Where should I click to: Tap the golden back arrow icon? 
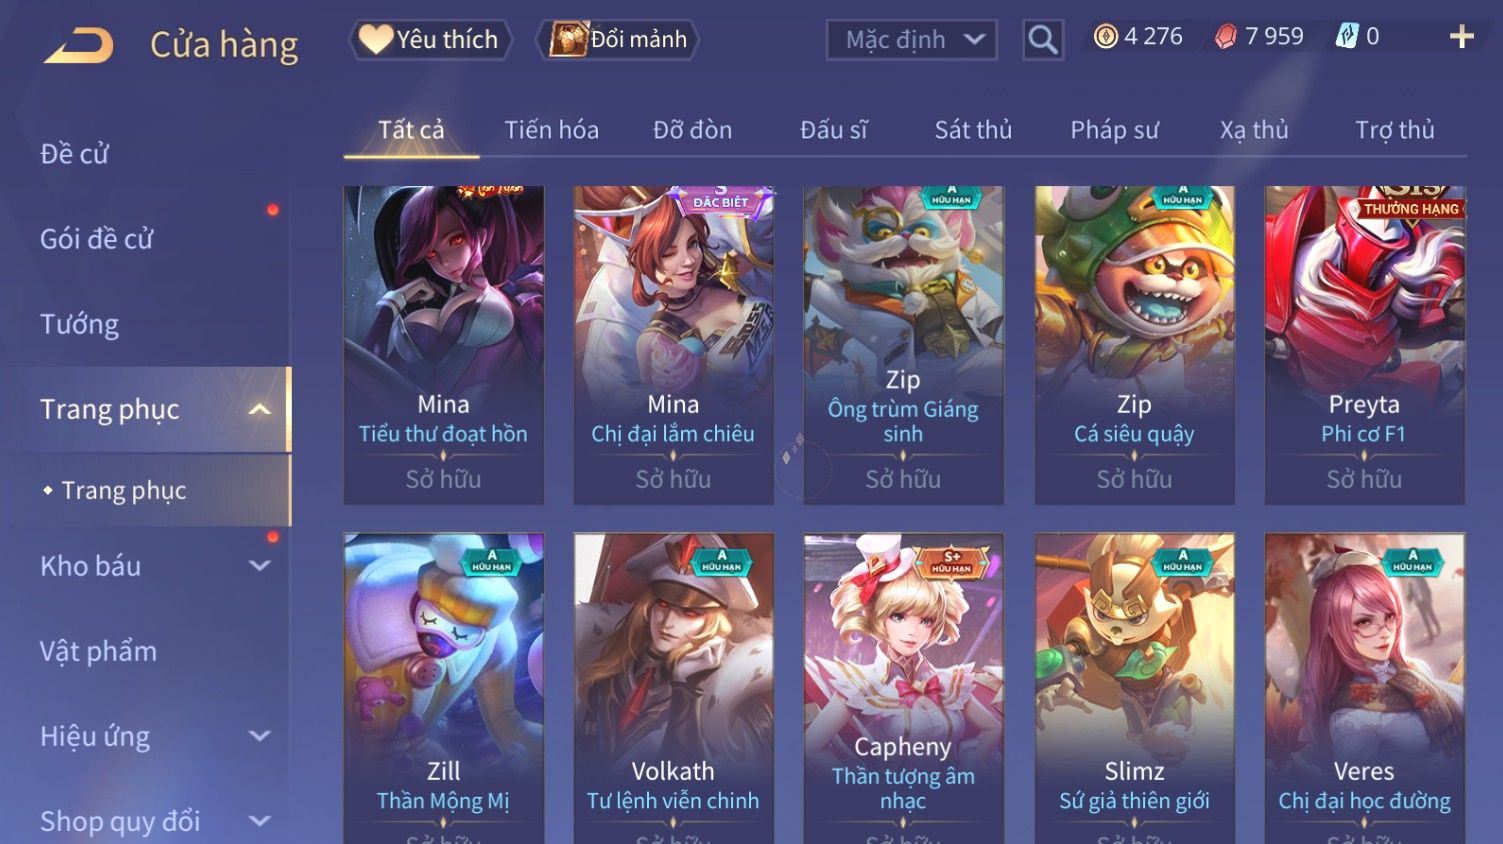[x=79, y=45]
